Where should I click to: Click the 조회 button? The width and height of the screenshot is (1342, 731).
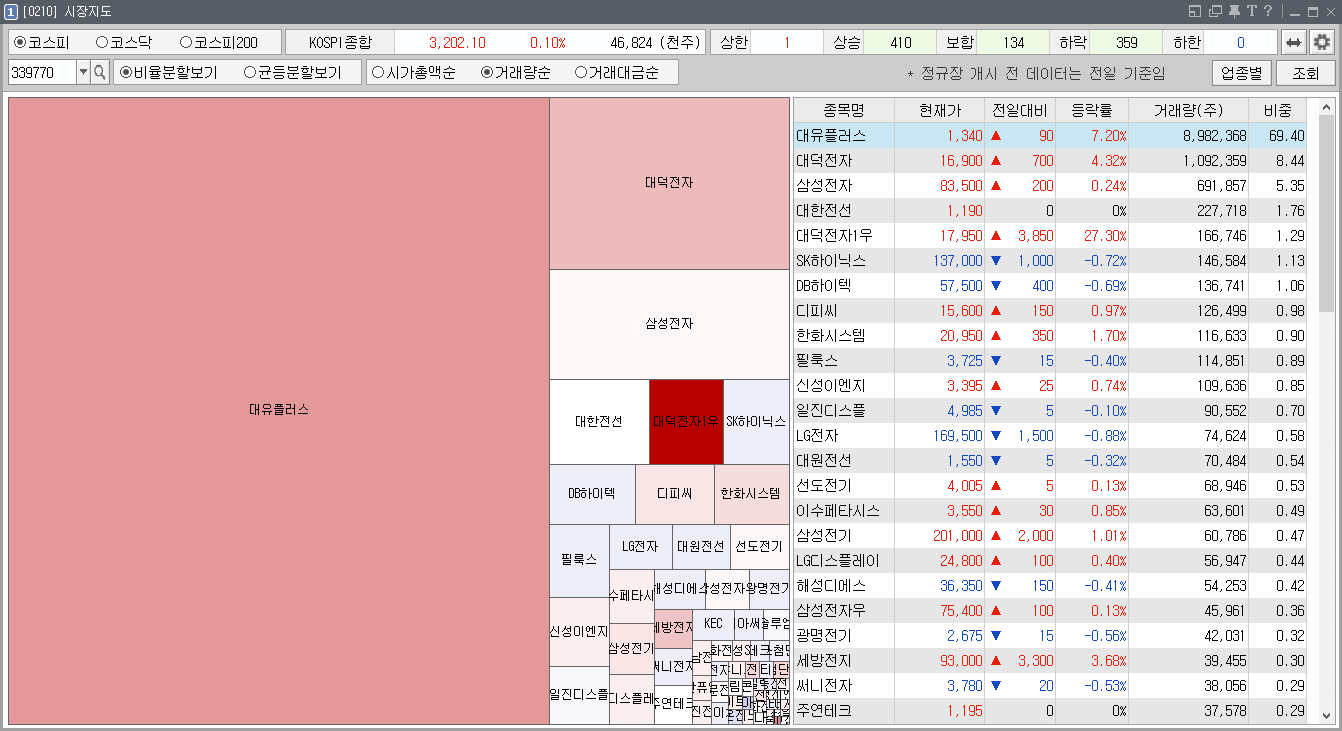pos(1305,73)
